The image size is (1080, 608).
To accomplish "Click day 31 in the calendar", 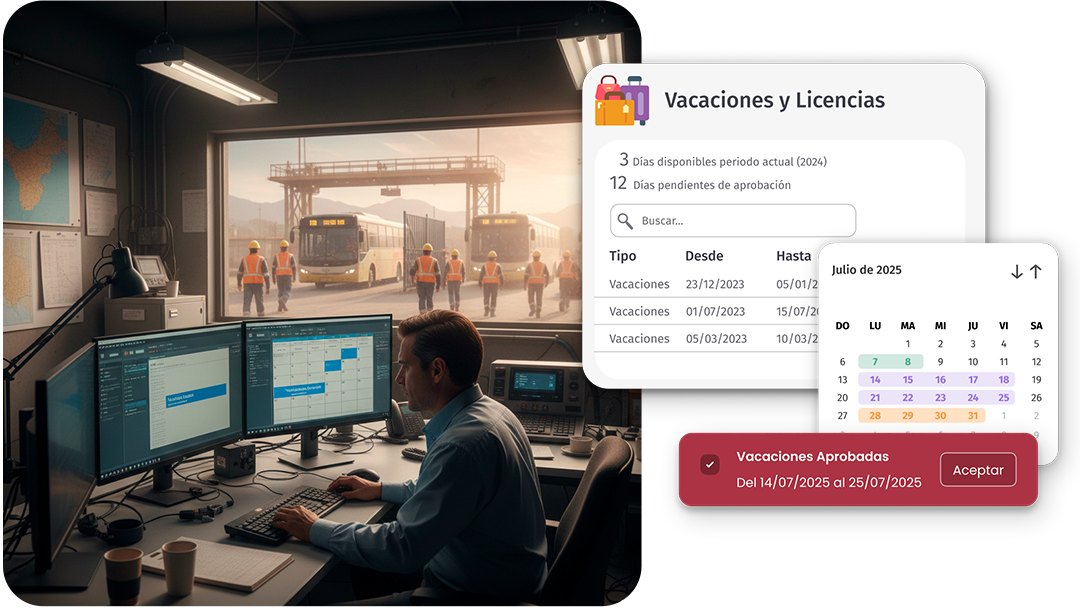I will (971, 416).
